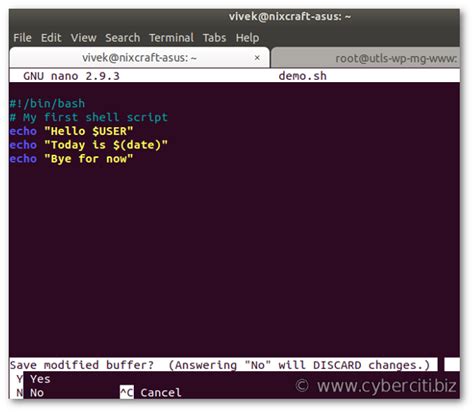This screenshot has width=474, height=413.
Task: Choose No to discard changes
Action: tap(37, 393)
